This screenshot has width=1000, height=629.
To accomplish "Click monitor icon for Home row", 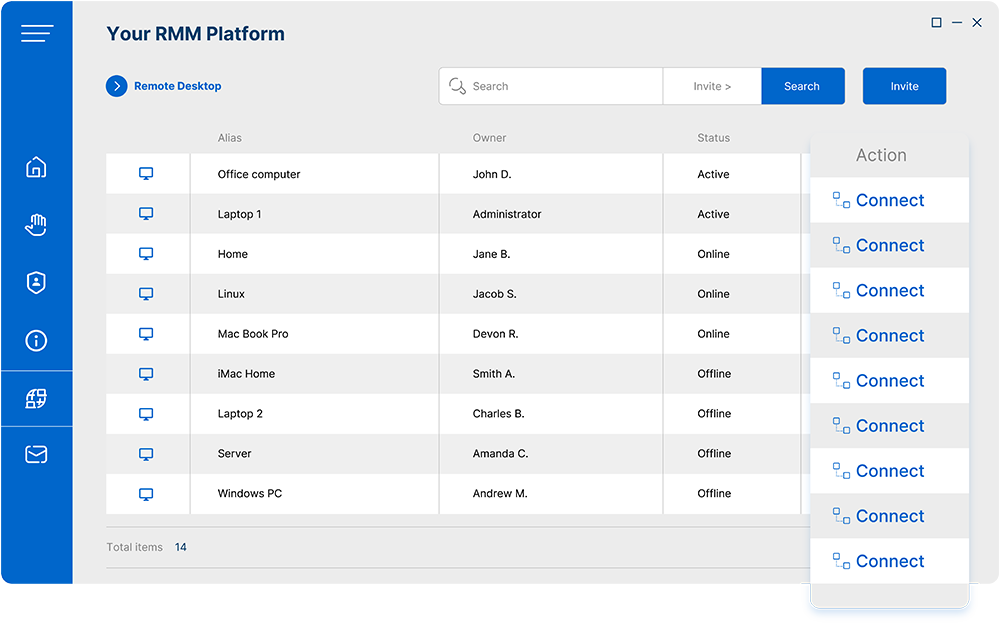I will point(146,254).
